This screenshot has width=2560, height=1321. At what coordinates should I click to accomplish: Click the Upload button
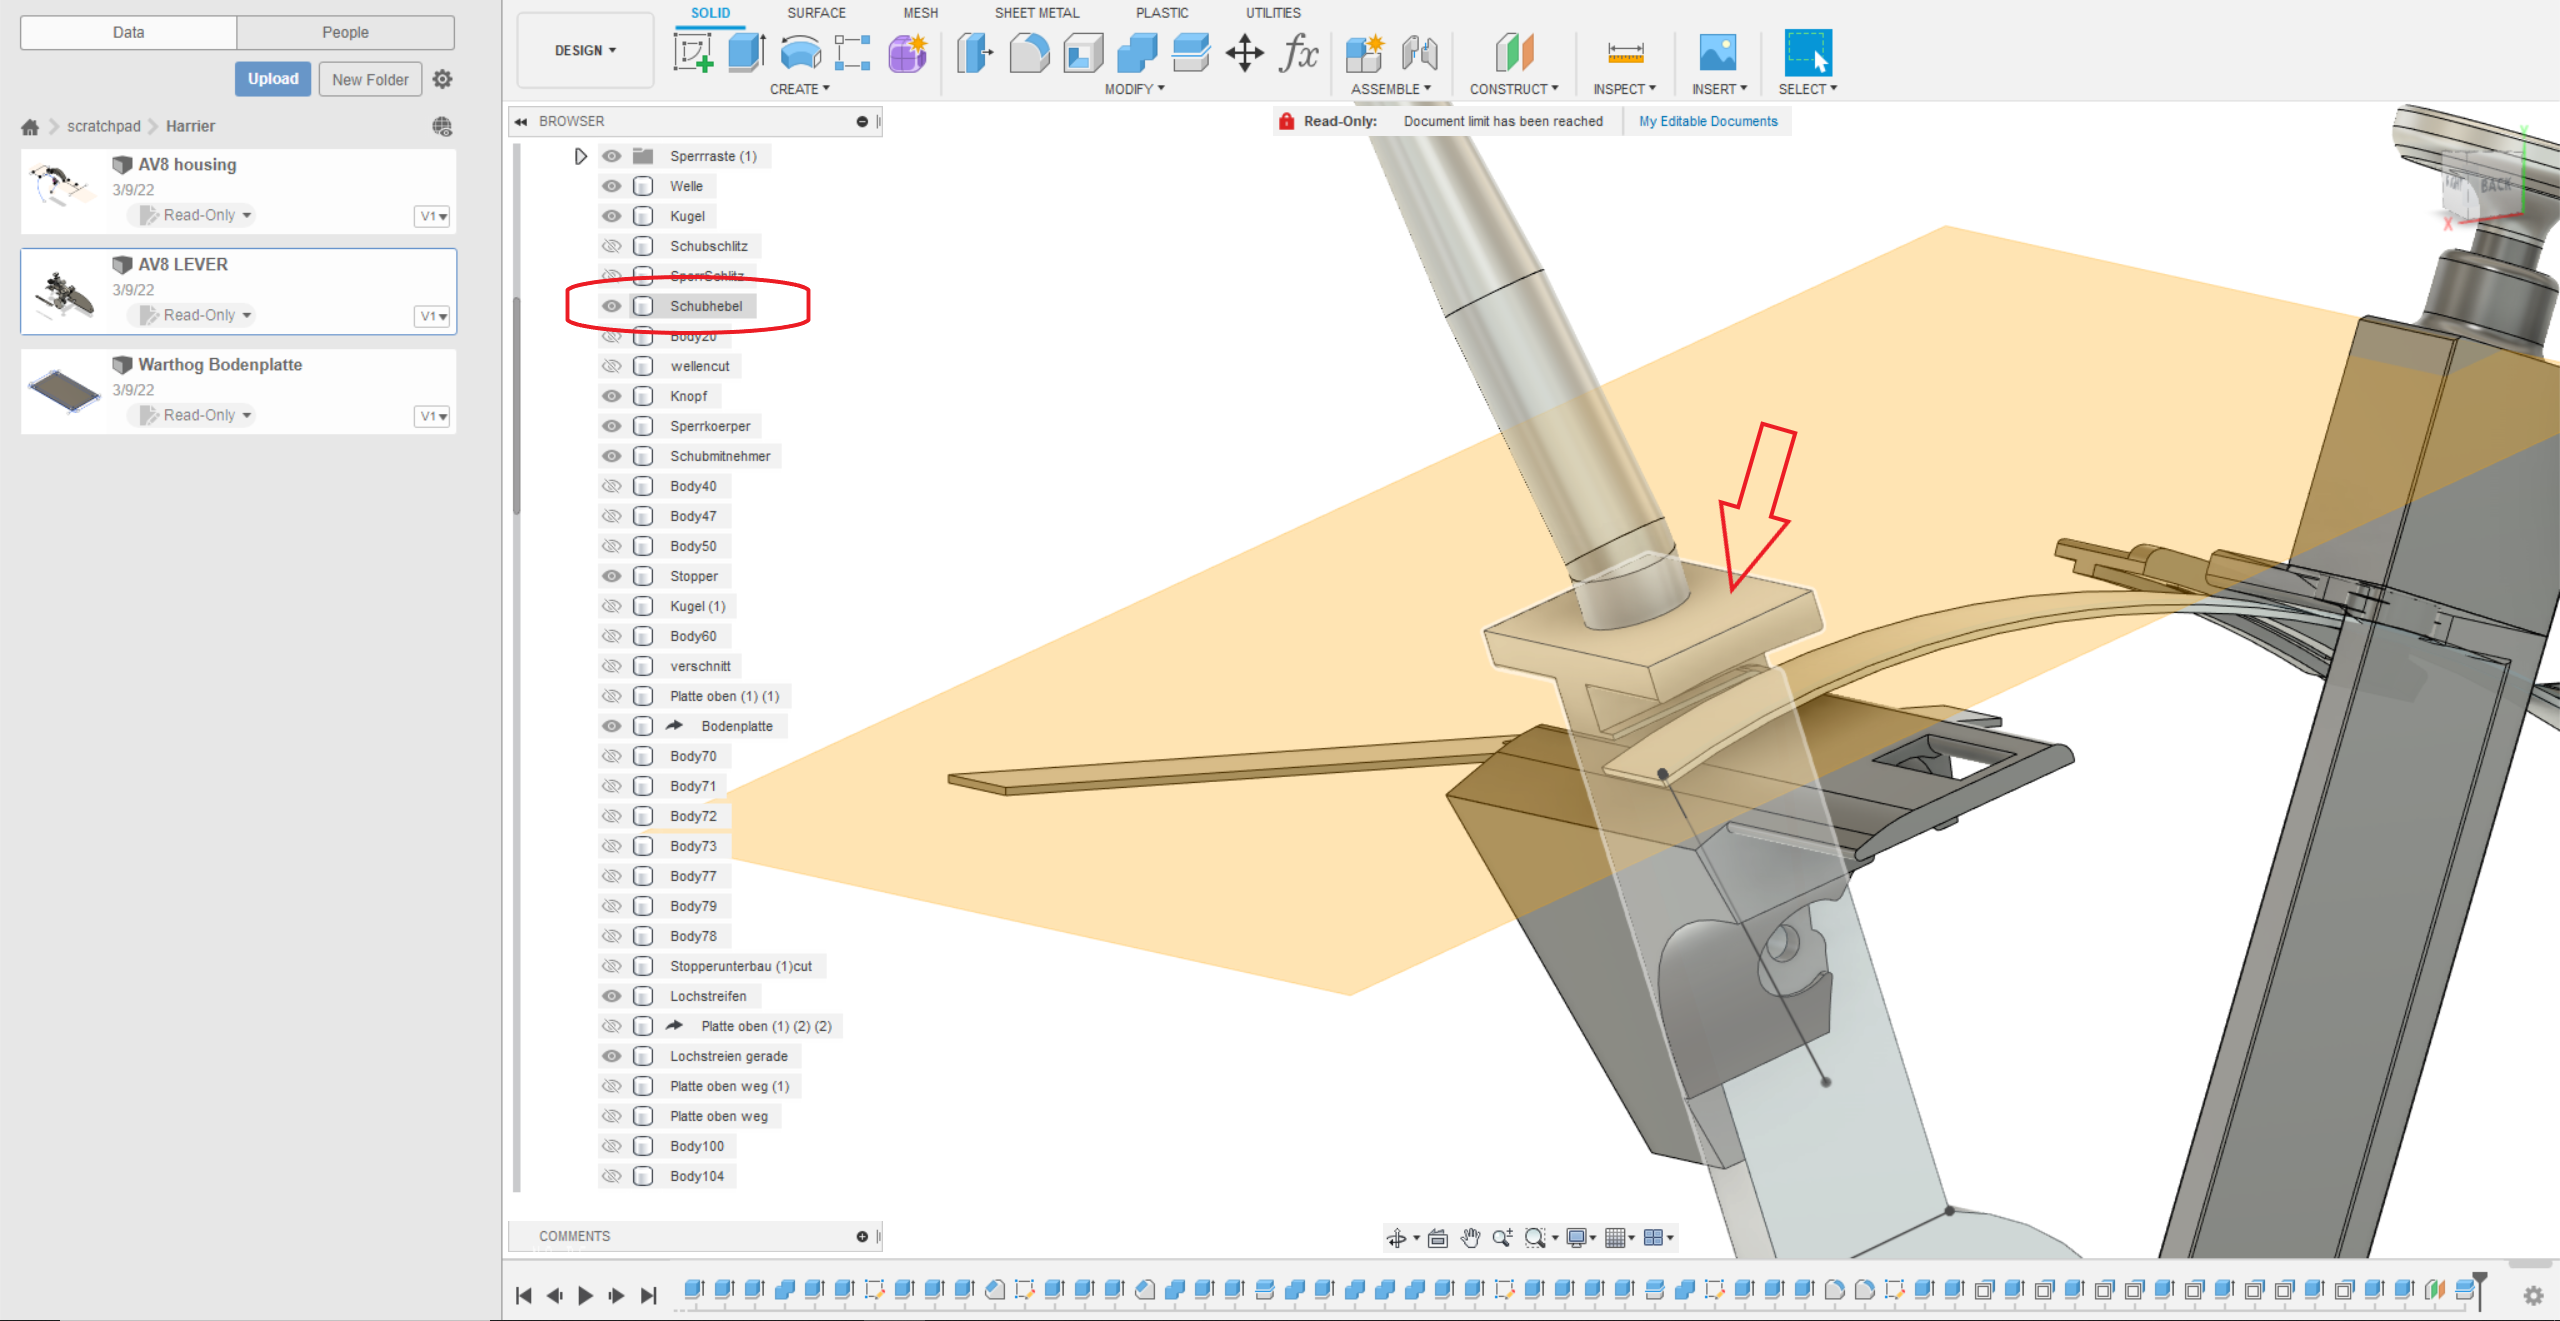coord(273,79)
